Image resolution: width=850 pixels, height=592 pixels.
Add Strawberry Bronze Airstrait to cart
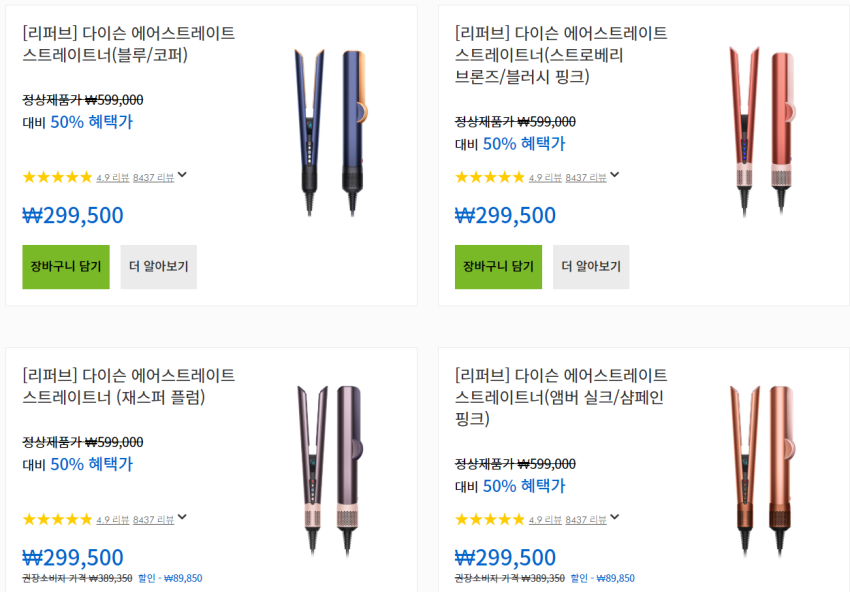point(498,267)
